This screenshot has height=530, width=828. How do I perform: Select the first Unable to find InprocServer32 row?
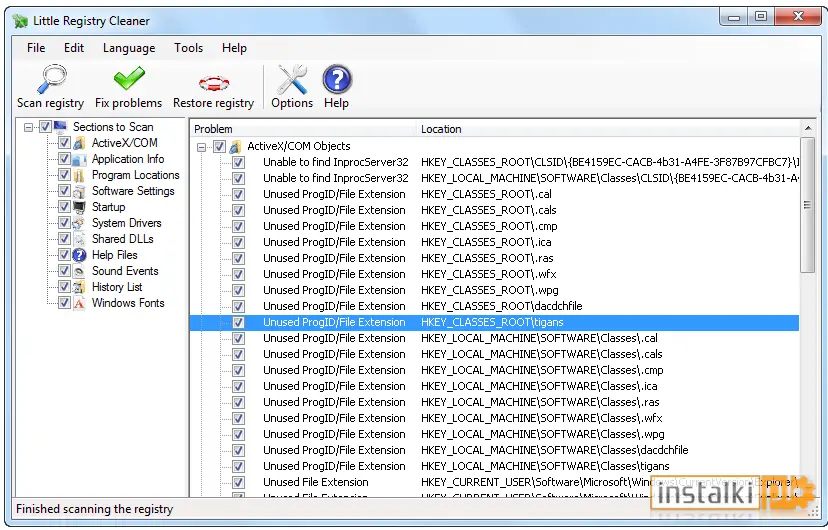[494, 163]
